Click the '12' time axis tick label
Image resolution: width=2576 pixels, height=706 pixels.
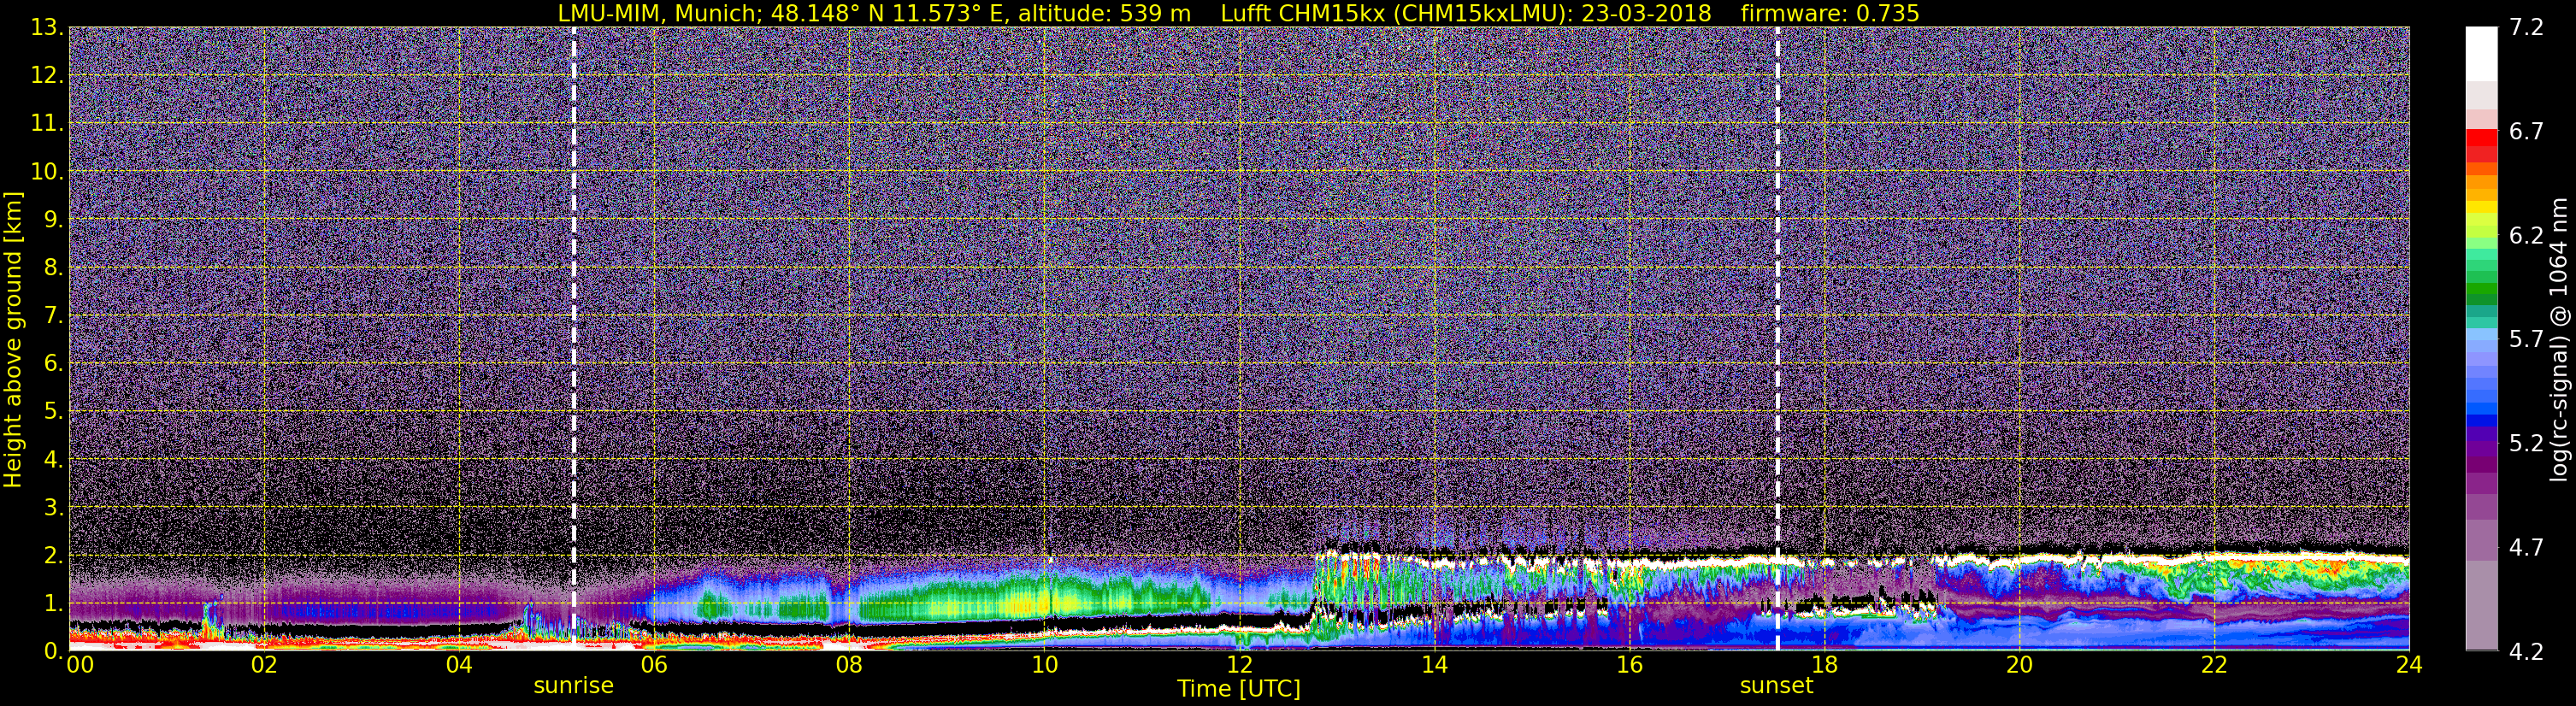[x=1239, y=665]
